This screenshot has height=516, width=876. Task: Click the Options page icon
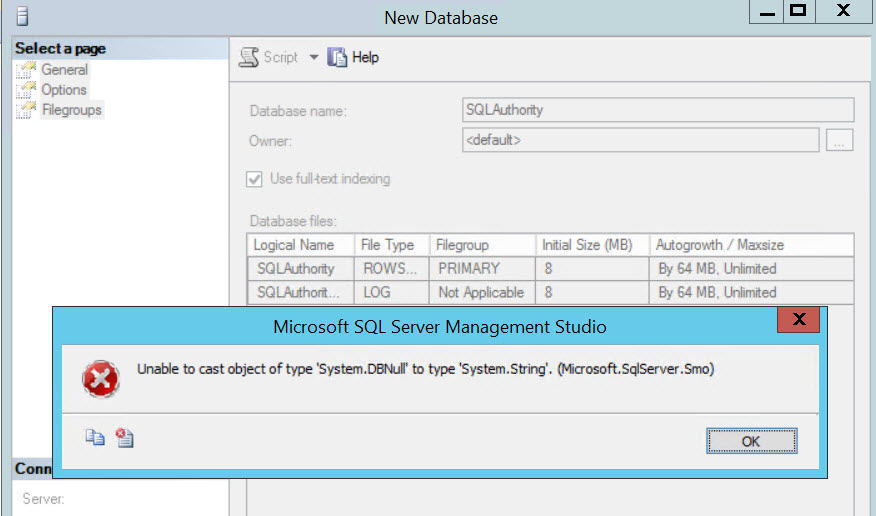click(26, 90)
